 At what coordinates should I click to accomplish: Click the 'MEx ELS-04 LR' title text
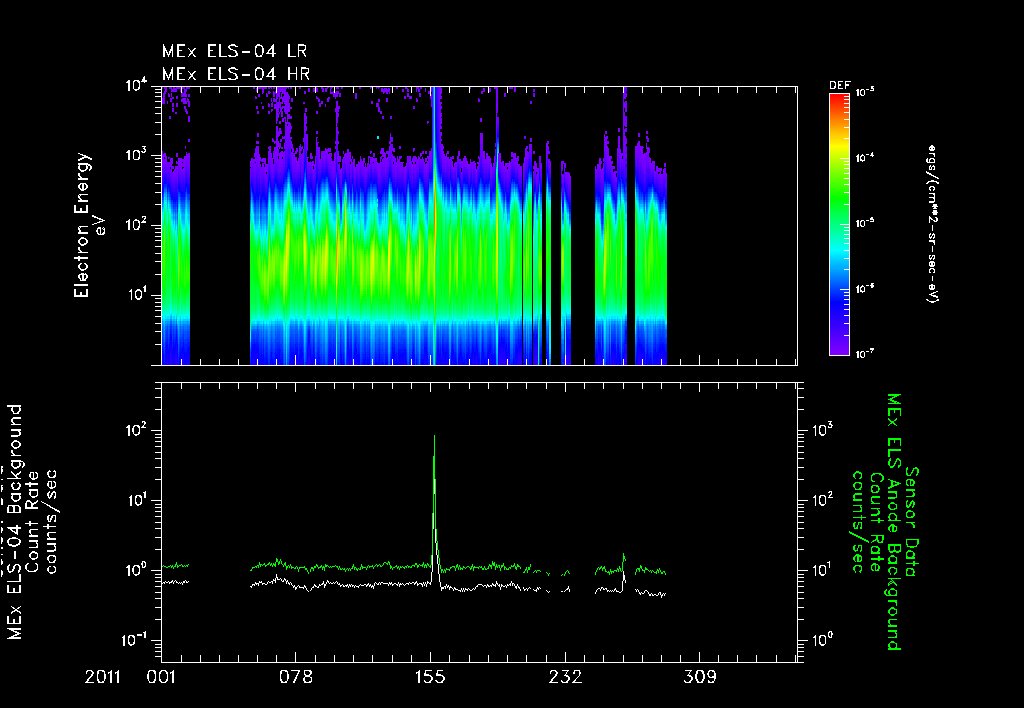234,51
